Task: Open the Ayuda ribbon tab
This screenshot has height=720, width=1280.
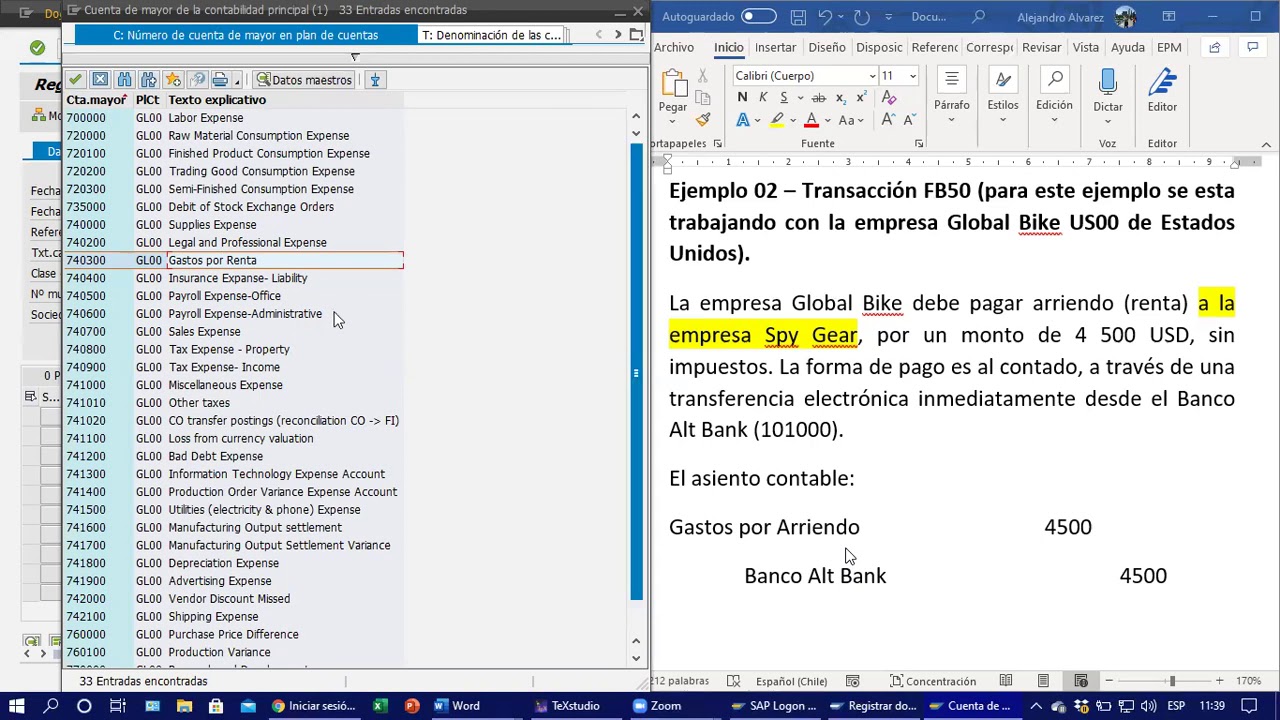Action: [1127, 47]
